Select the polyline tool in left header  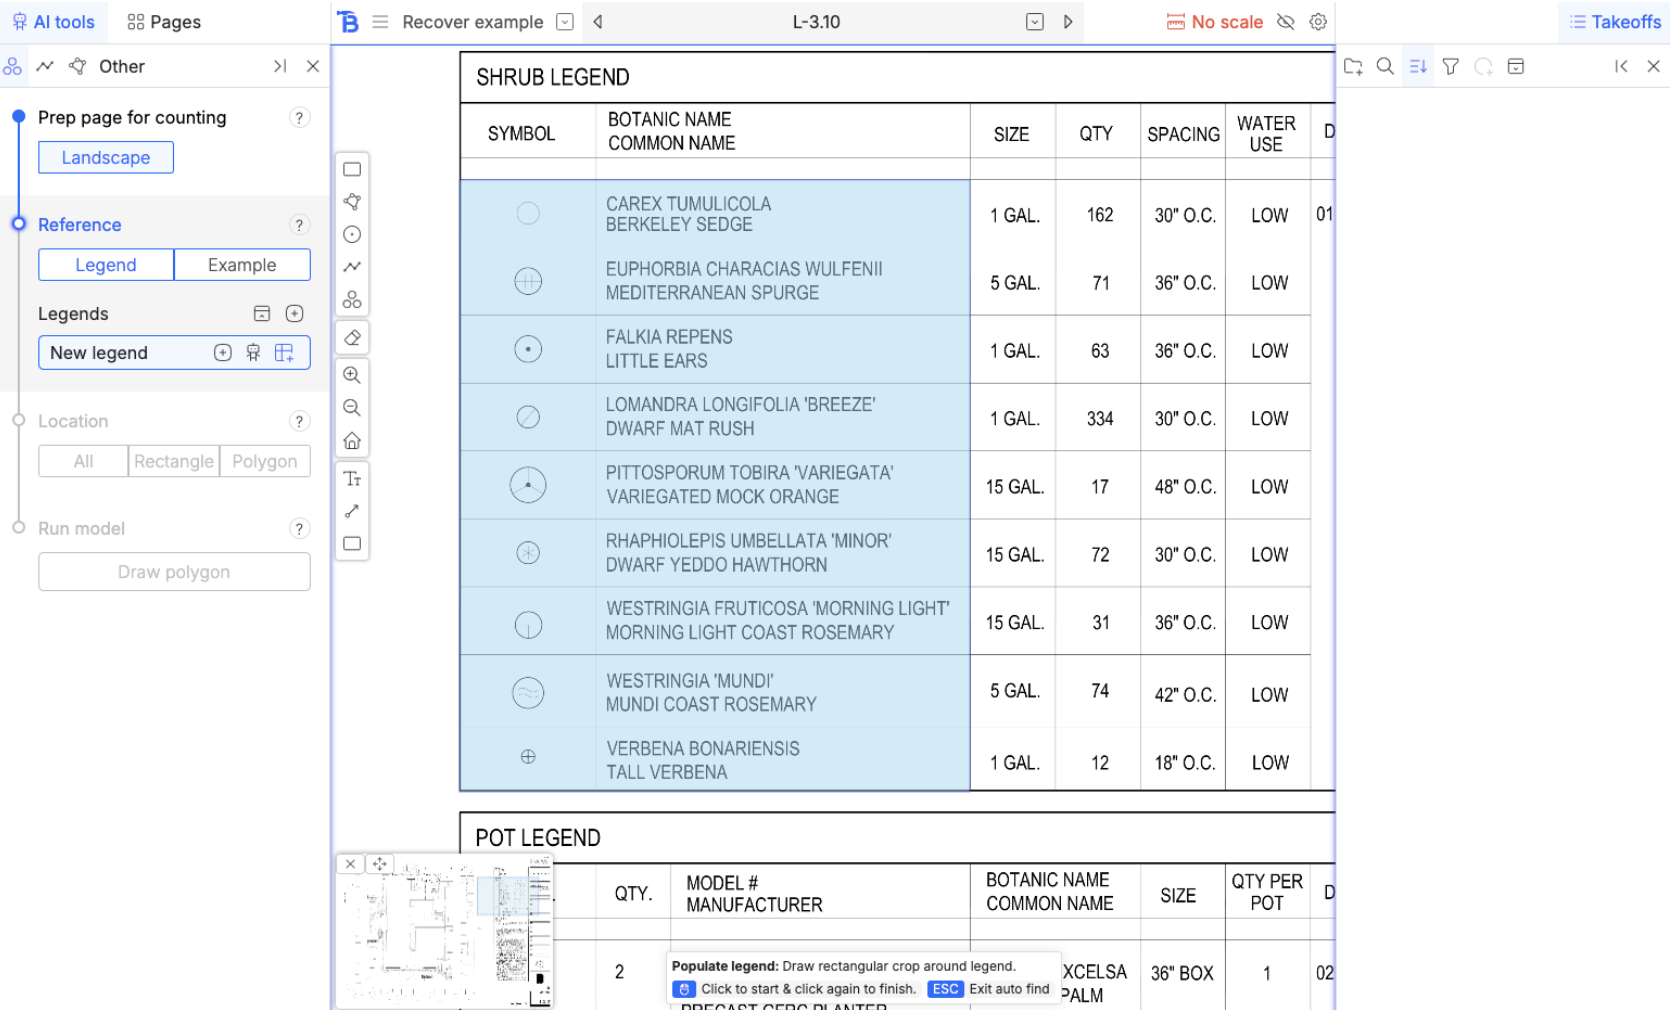click(45, 66)
